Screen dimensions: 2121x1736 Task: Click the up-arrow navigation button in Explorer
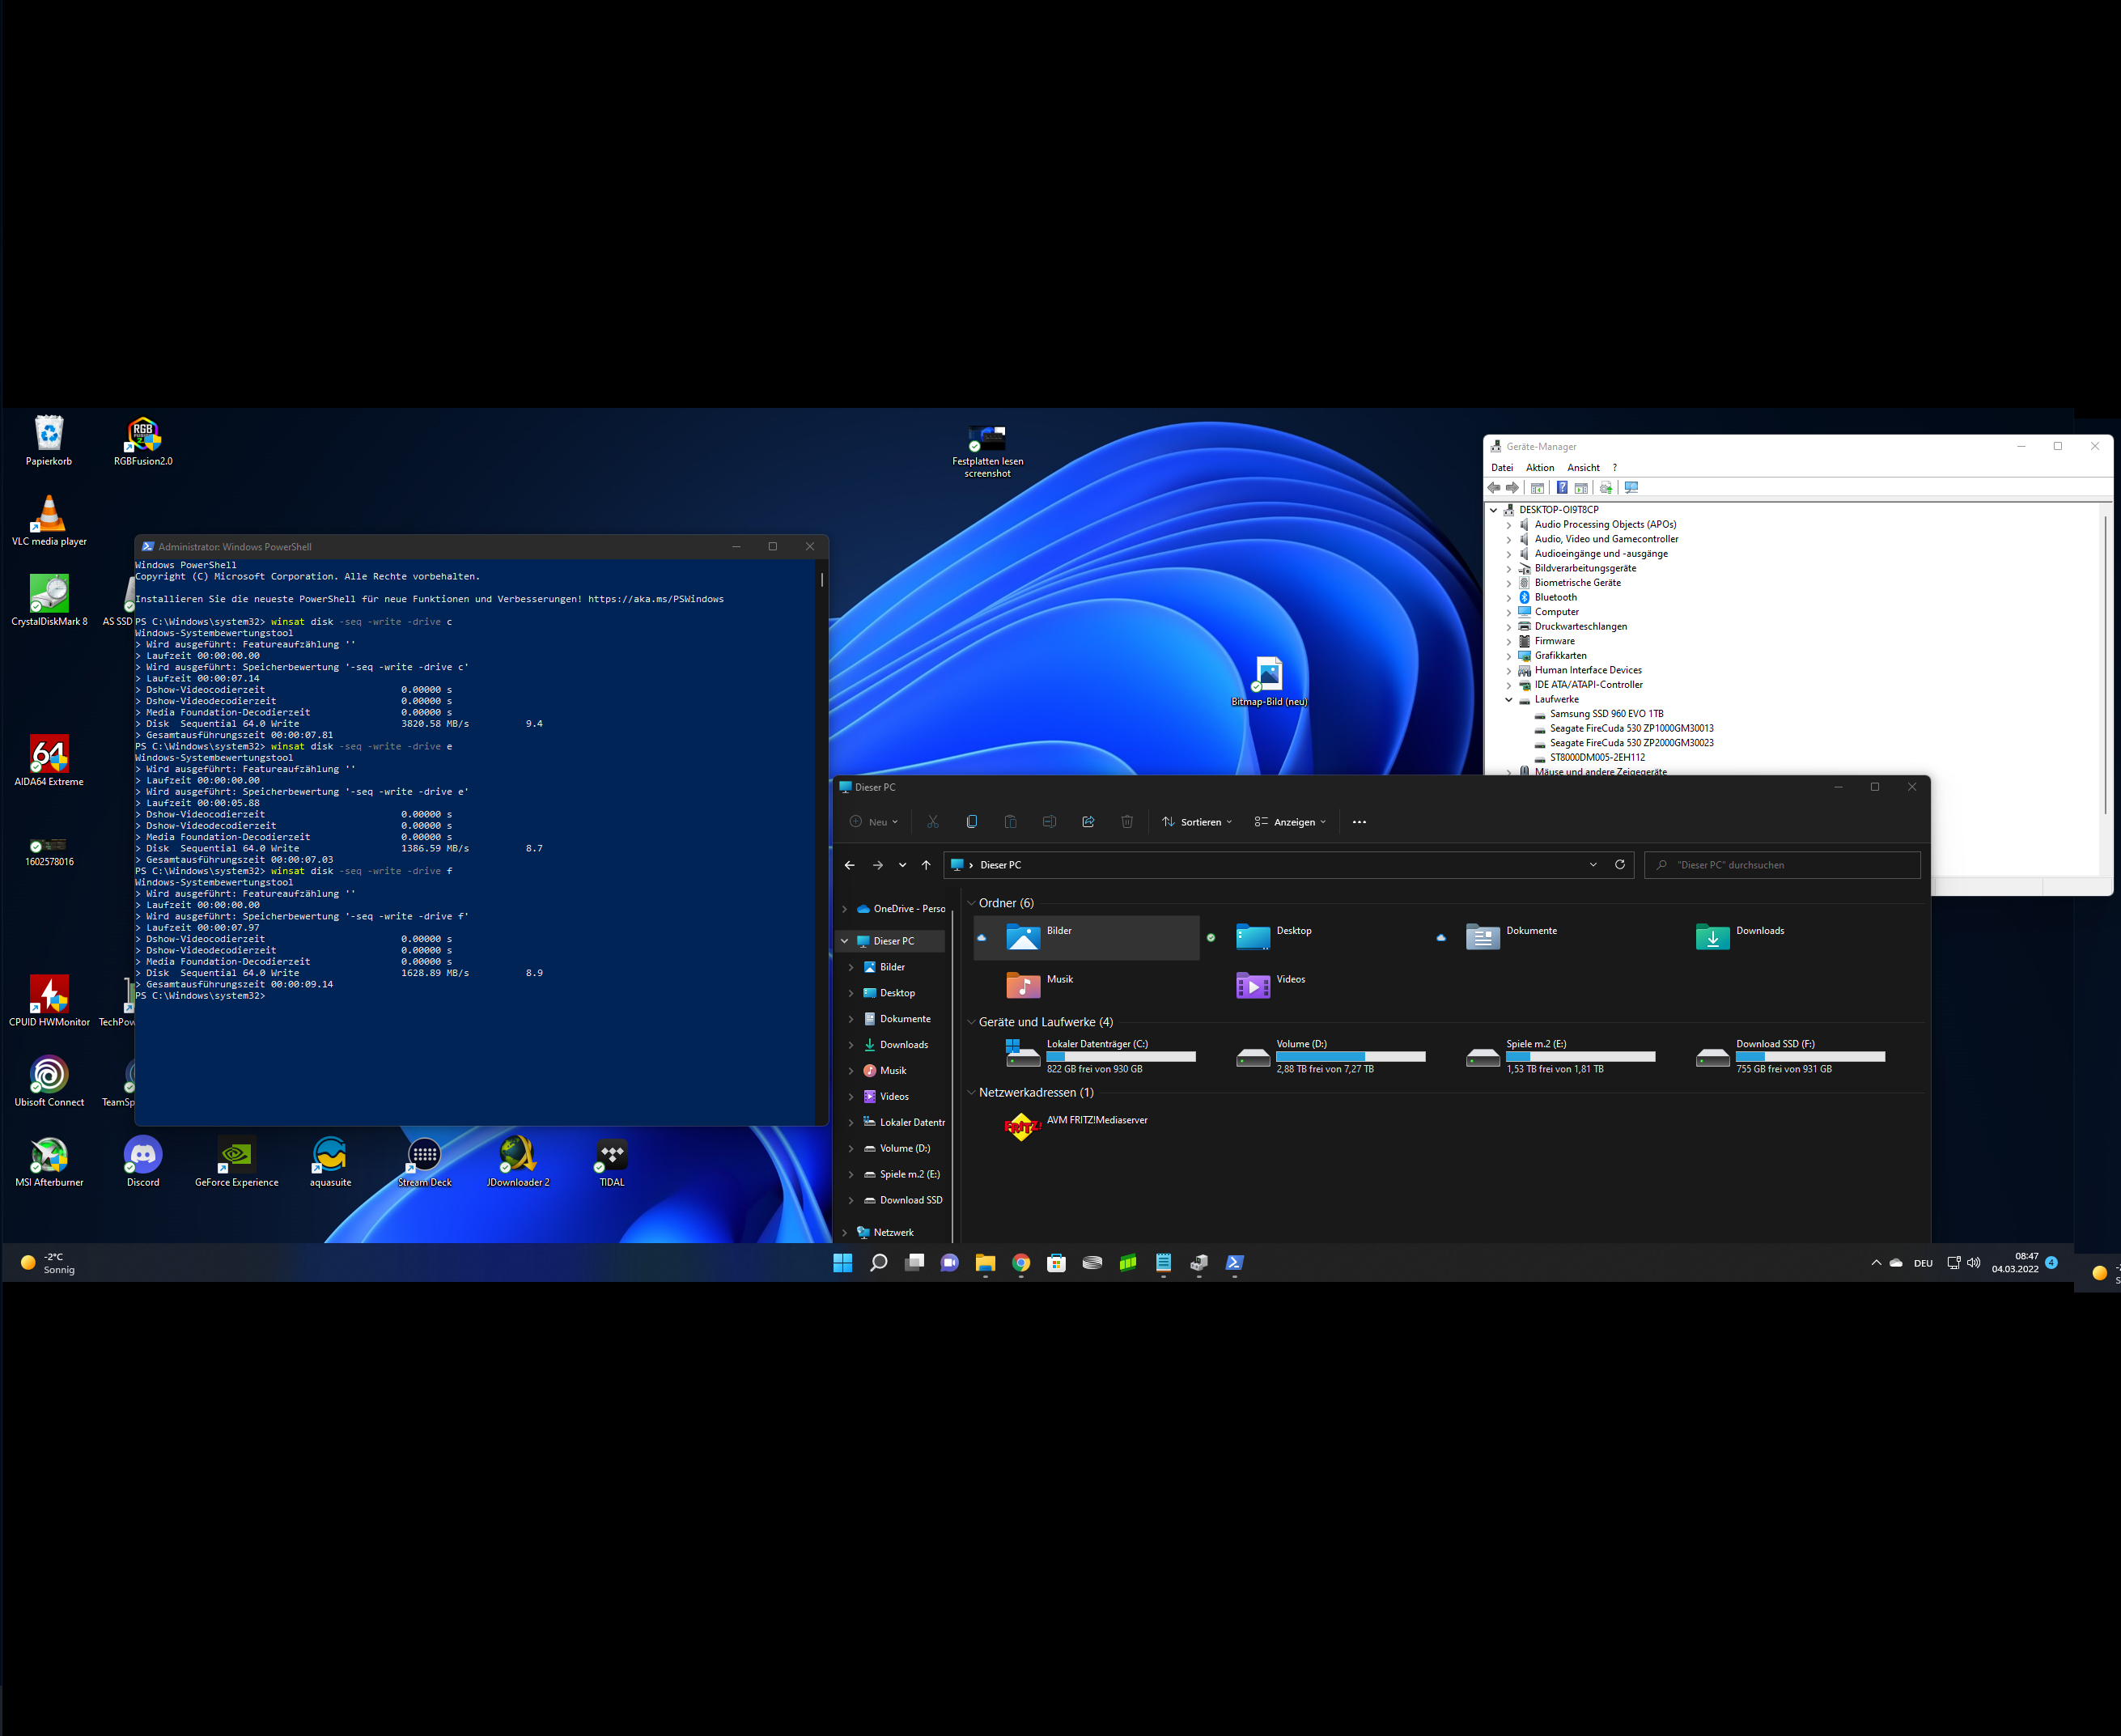click(926, 865)
